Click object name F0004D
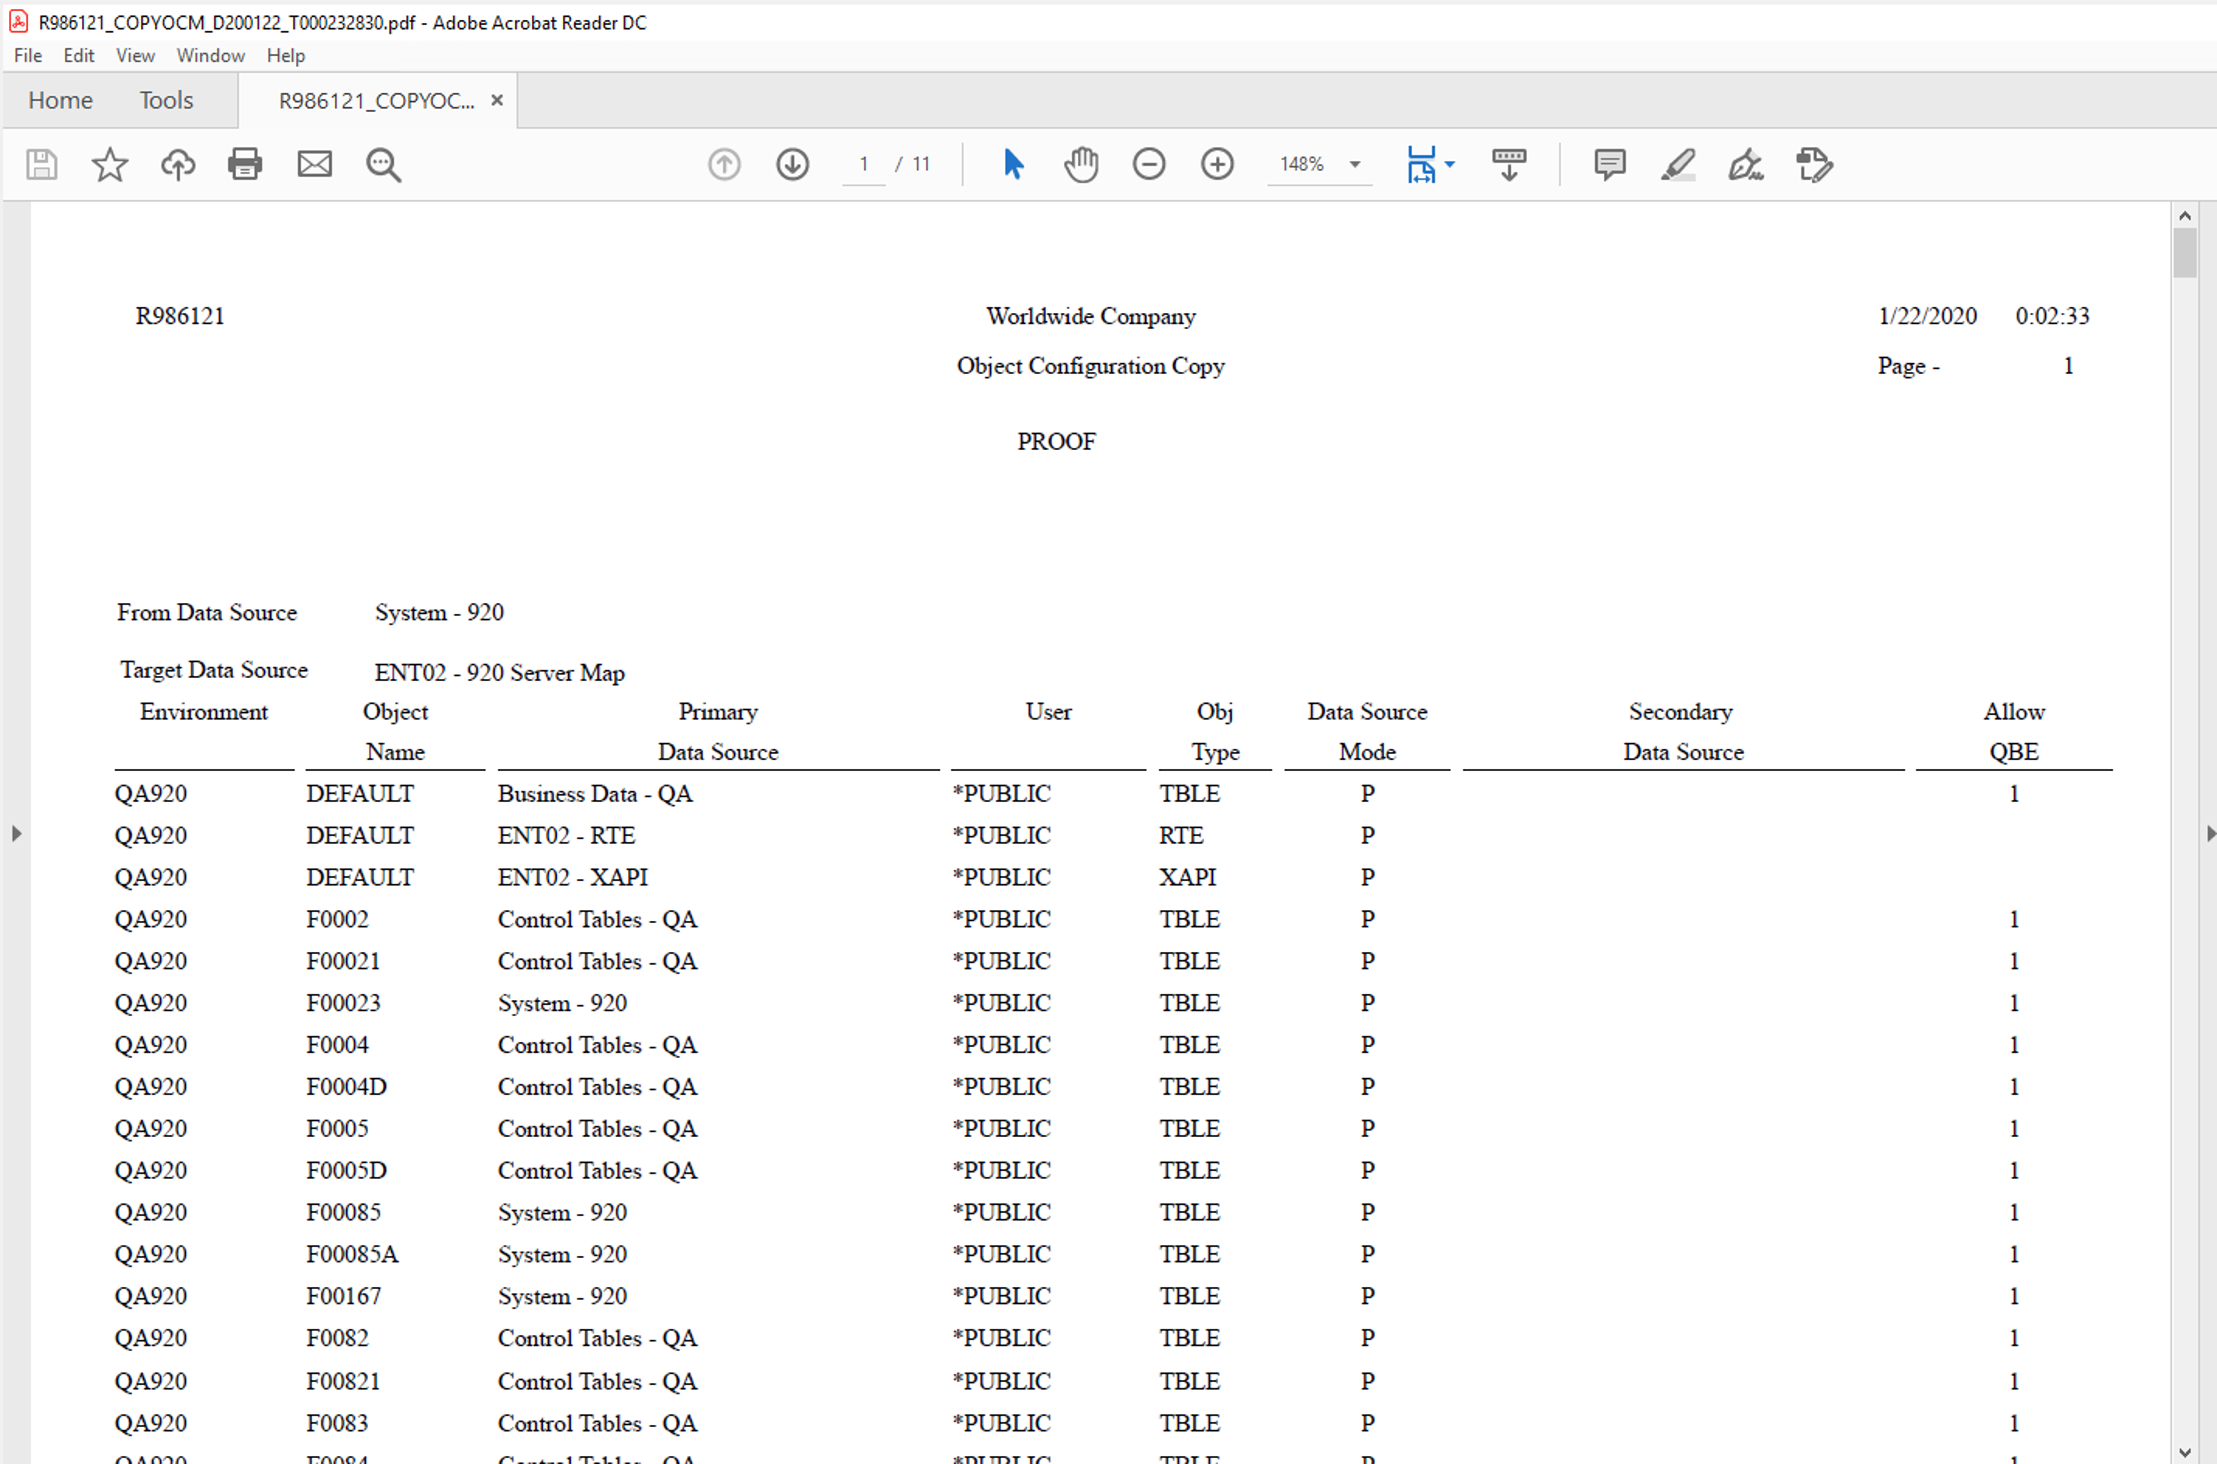 346,1086
